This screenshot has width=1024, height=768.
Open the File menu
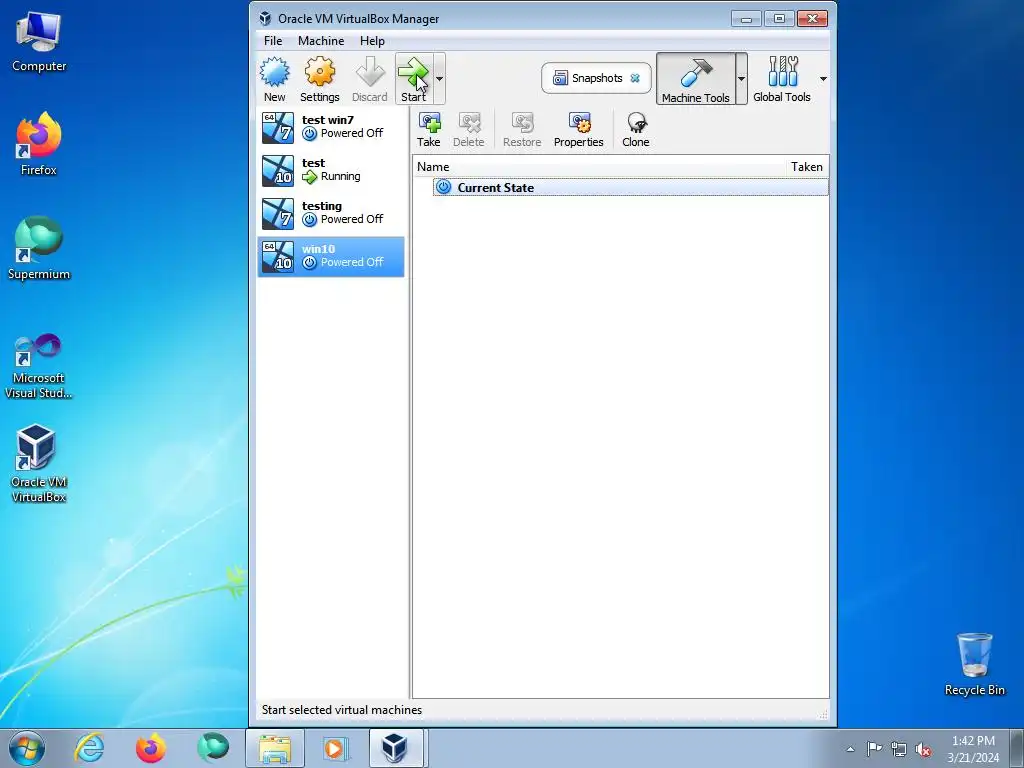[x=273, y=40]
